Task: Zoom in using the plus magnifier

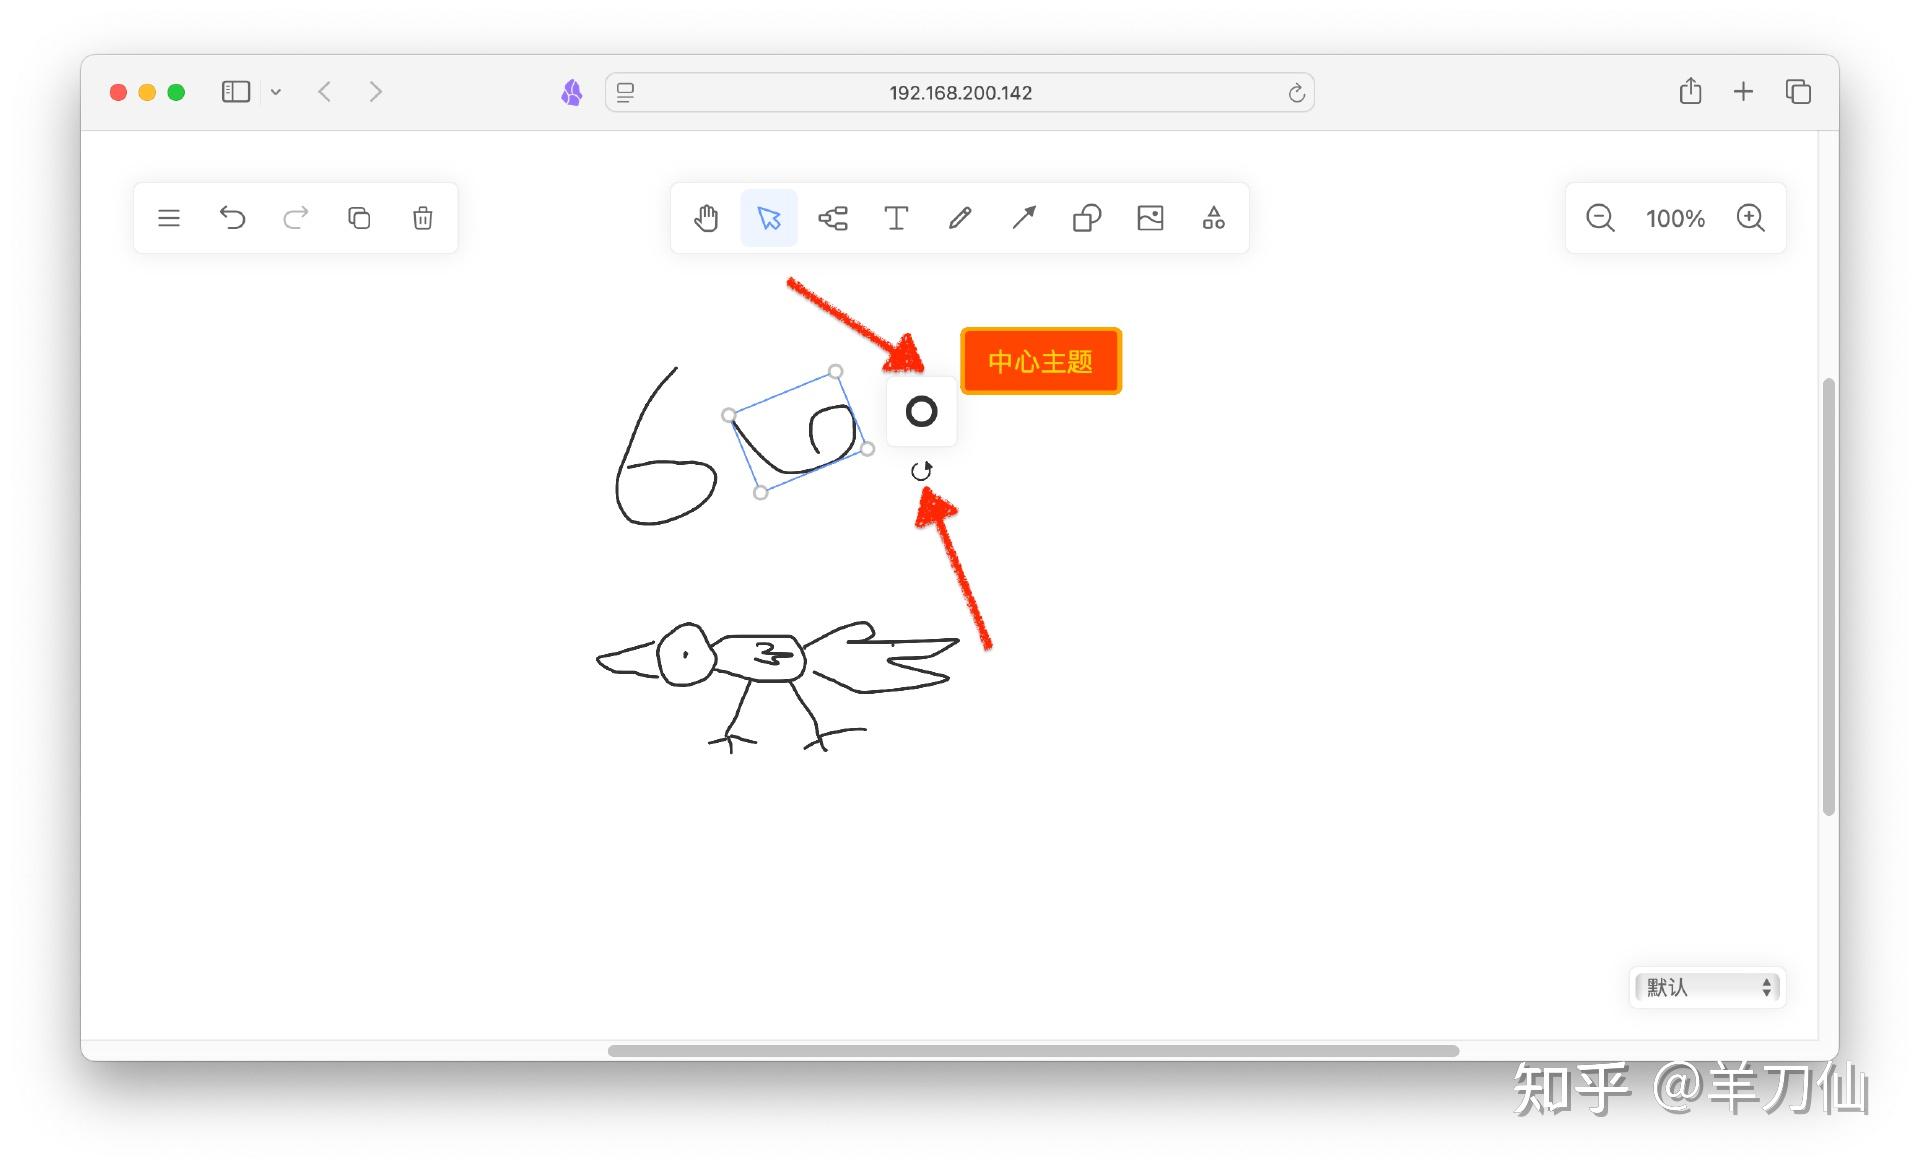Action: 1751,218
